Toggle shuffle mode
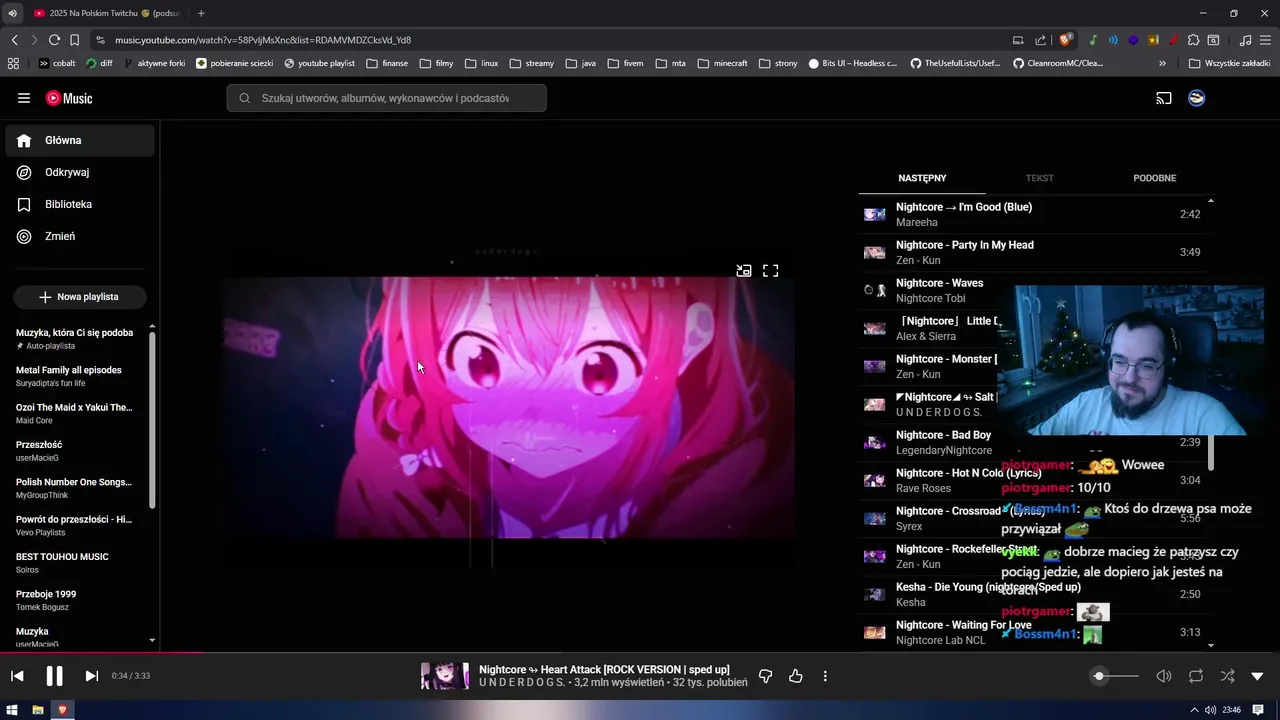 (x=1227, y=676)
